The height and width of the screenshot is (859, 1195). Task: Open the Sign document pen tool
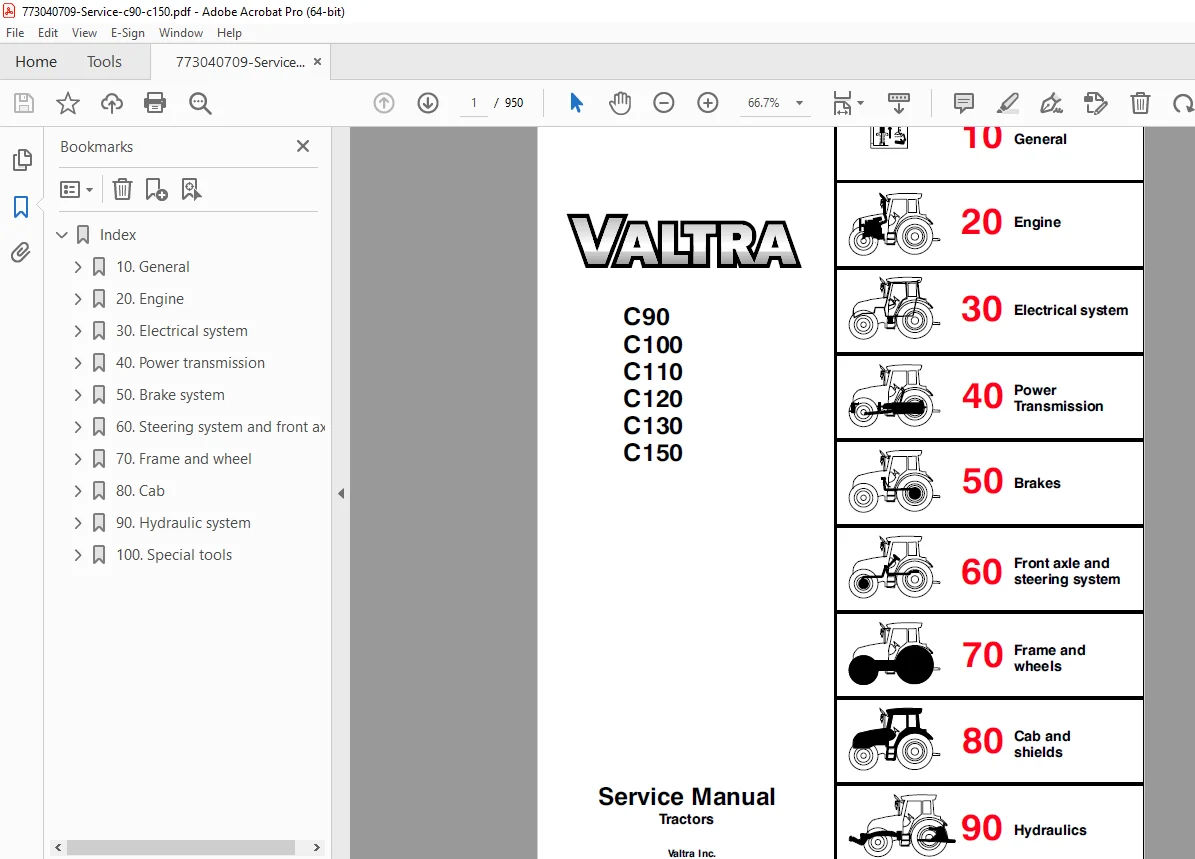[1052, 103]
